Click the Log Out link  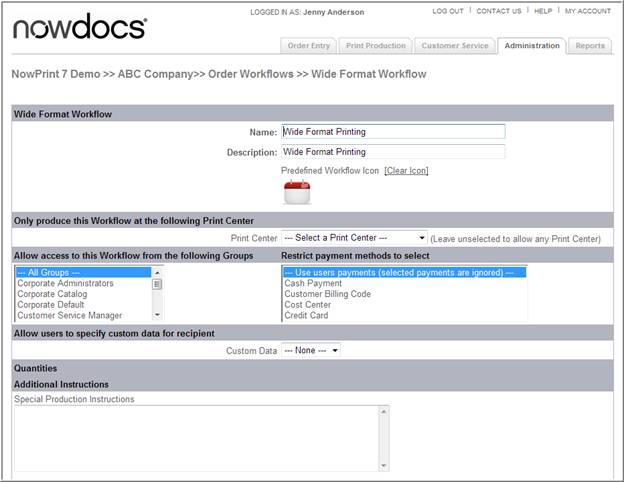click(448, 11)
